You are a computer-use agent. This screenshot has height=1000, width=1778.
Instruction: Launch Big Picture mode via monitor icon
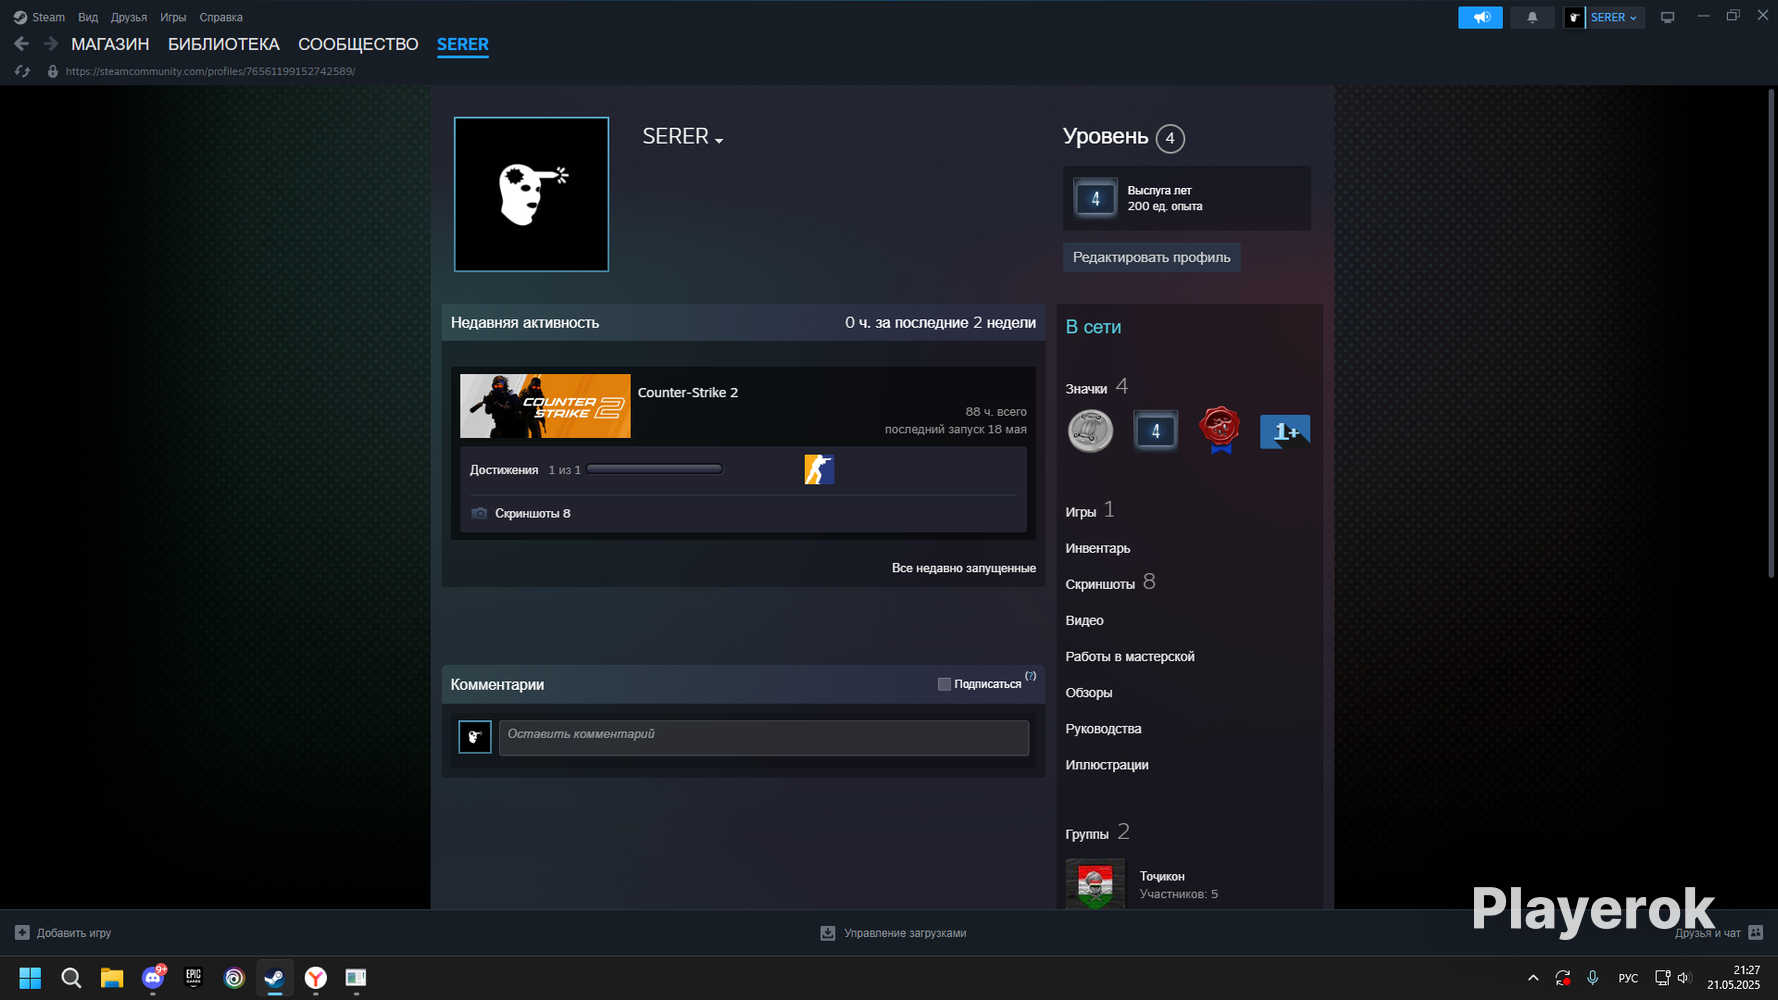(x=1667, y=17)
